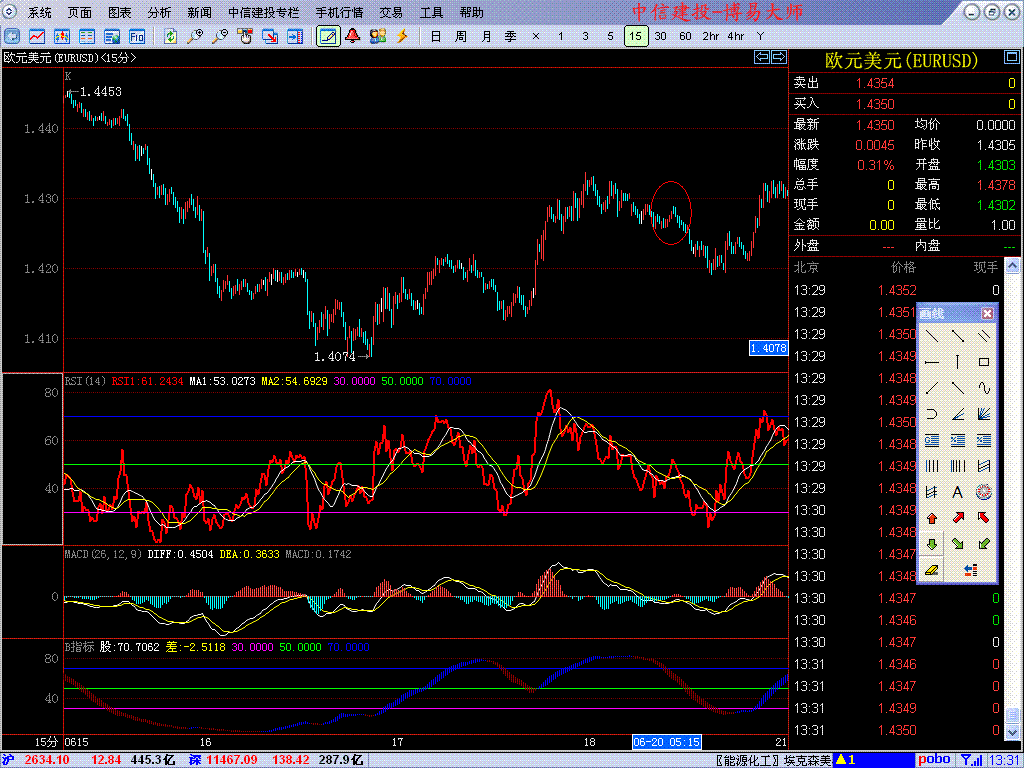Open the 交易 menu
The image size is (1024, 768).
pos(391,13)
